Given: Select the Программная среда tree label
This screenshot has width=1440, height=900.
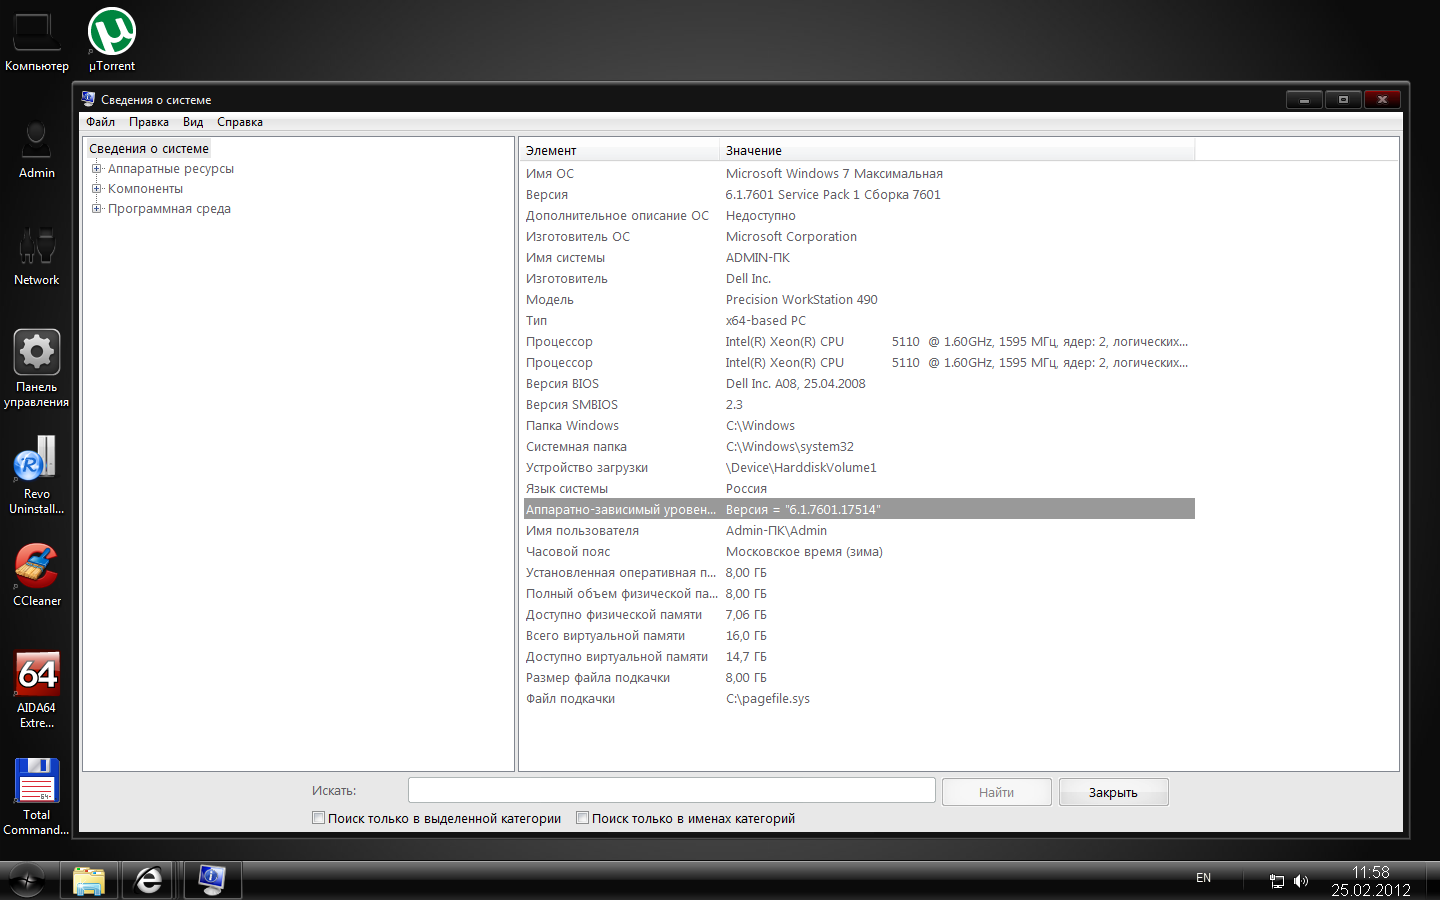Looking at the screenshot, I should [x=169, y=208].
